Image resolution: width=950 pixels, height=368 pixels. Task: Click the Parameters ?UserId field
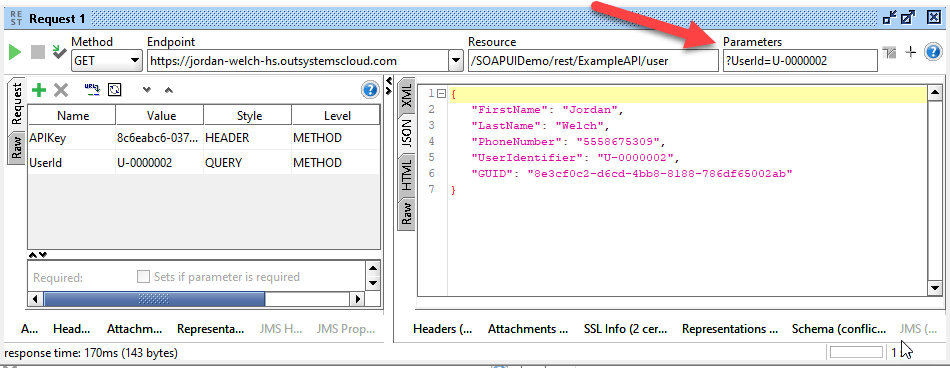800,61
